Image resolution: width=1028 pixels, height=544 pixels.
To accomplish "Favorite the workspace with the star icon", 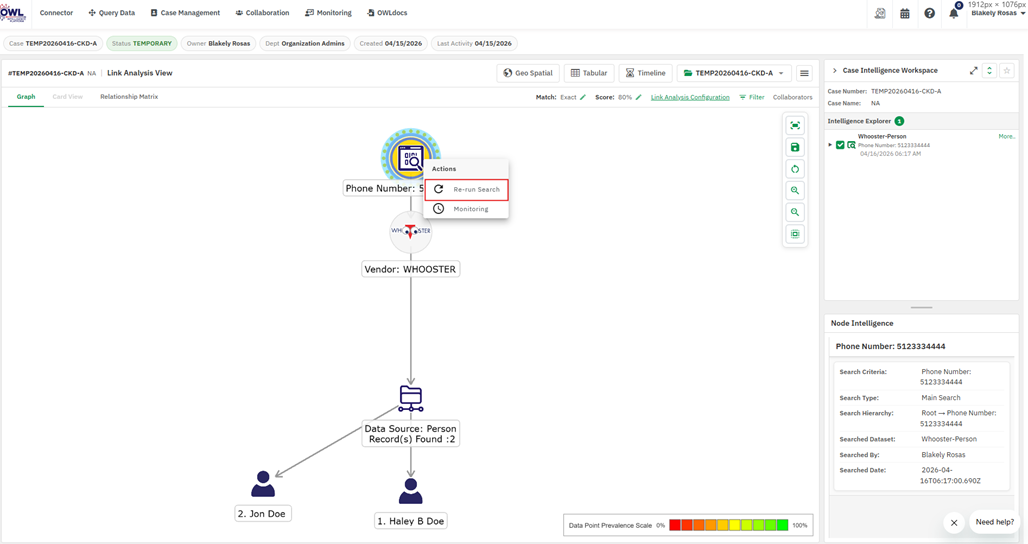I will pos(1007,71).
